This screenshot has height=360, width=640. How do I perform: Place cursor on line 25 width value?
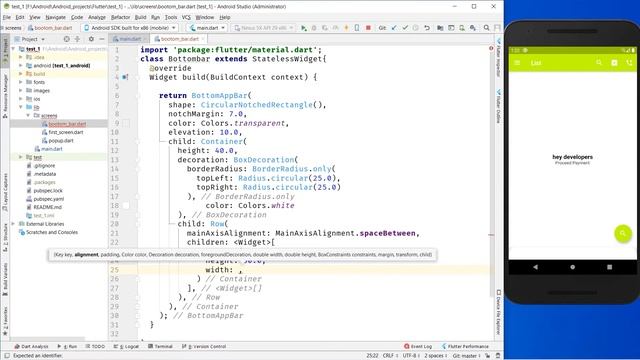coord(240,270)
